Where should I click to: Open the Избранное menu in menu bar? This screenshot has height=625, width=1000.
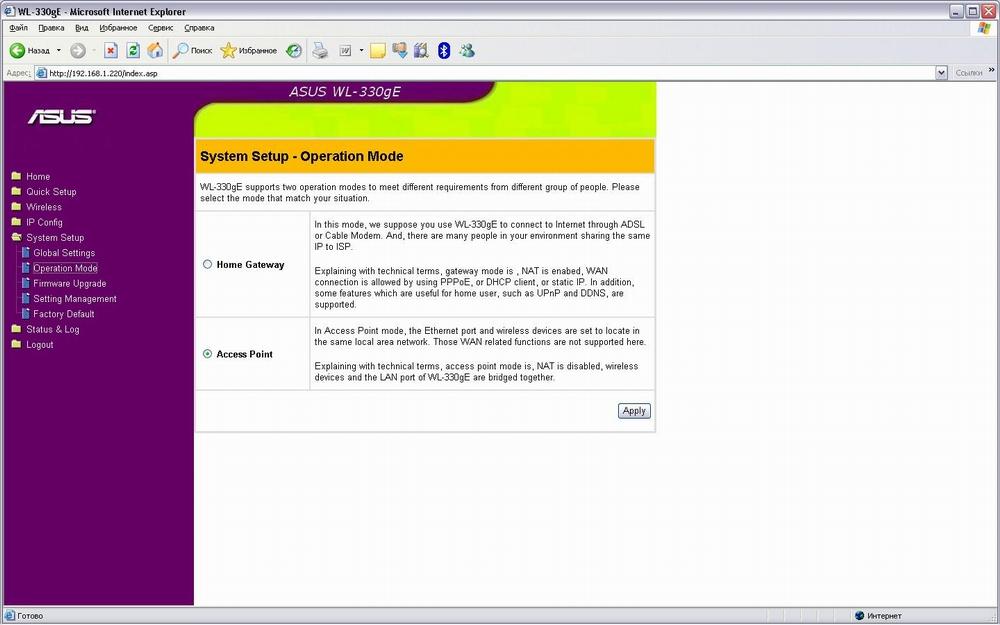click(x=118, y=28)
